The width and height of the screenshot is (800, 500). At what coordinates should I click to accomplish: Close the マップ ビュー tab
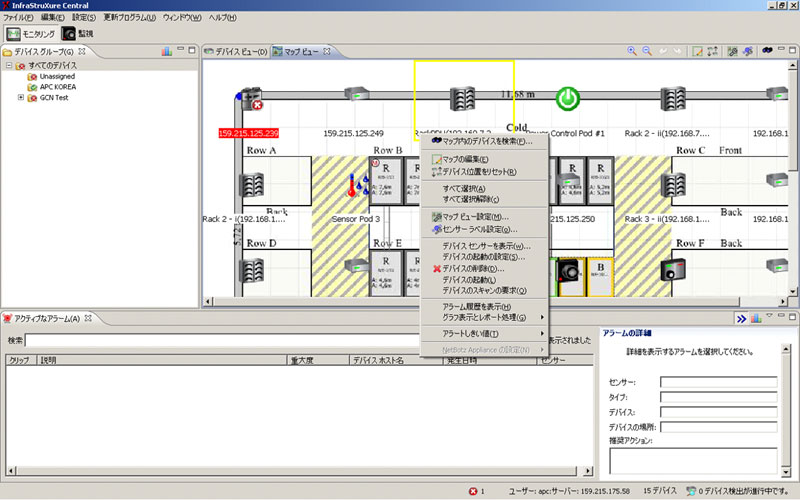click(x=327, y=51)
